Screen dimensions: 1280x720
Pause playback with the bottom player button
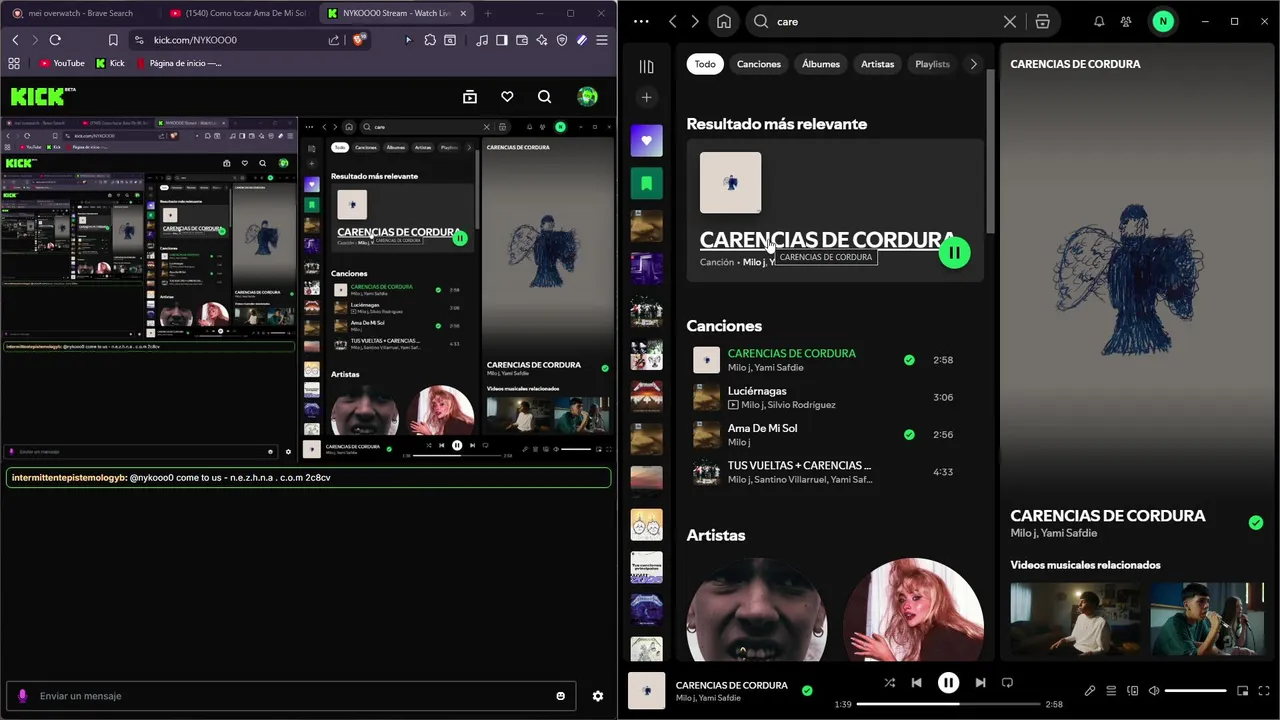[948, 683]
